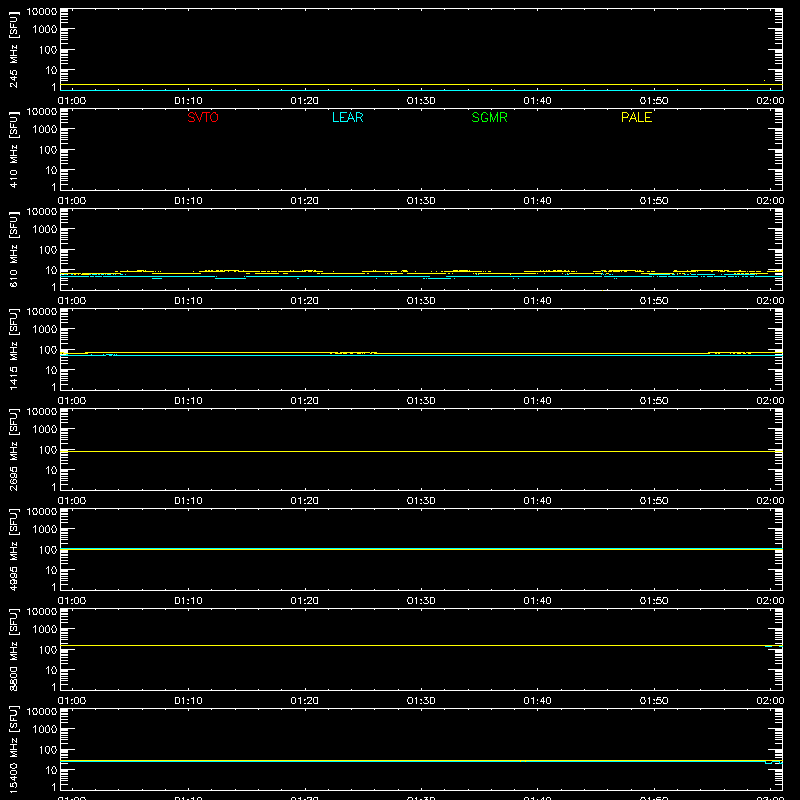800x800 pixels.
Task: Click the 4995 MHz [SFU] axis title
Action: point(13,549)
